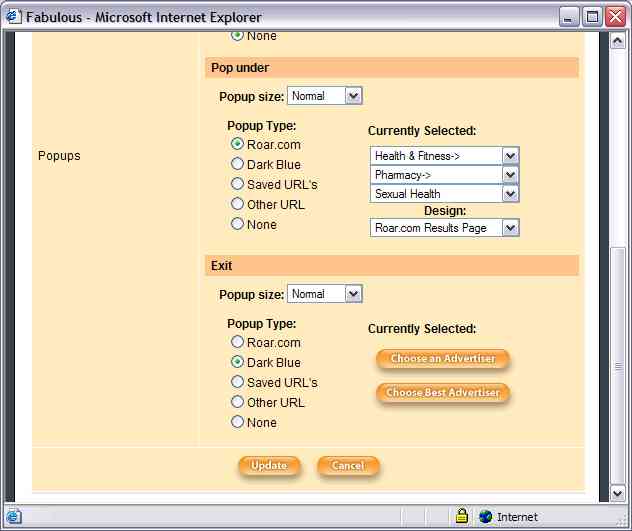Screen dimensions: 632x531
Task: Minimize the Fabulous browser window
Action: pyautogui.click(x=569, y=17)
